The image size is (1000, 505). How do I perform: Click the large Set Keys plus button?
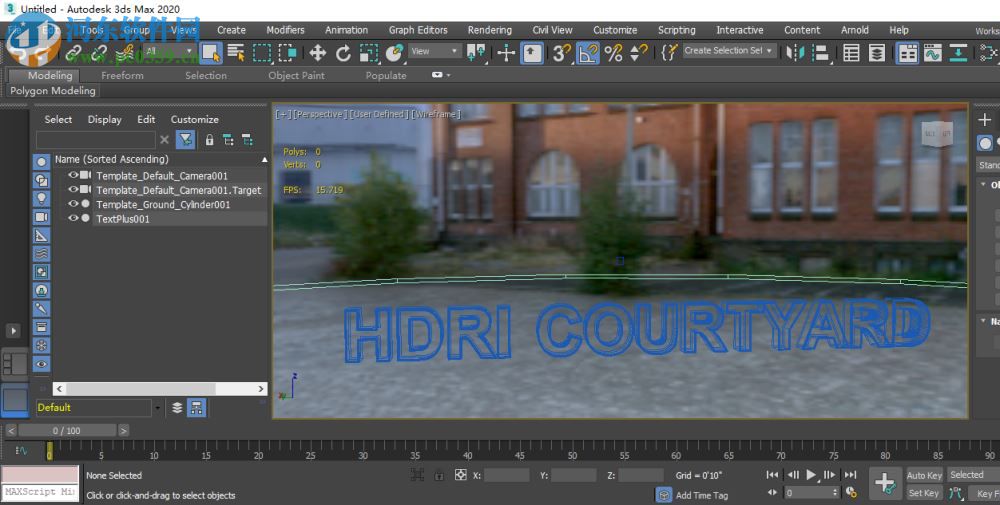point(885,483)
